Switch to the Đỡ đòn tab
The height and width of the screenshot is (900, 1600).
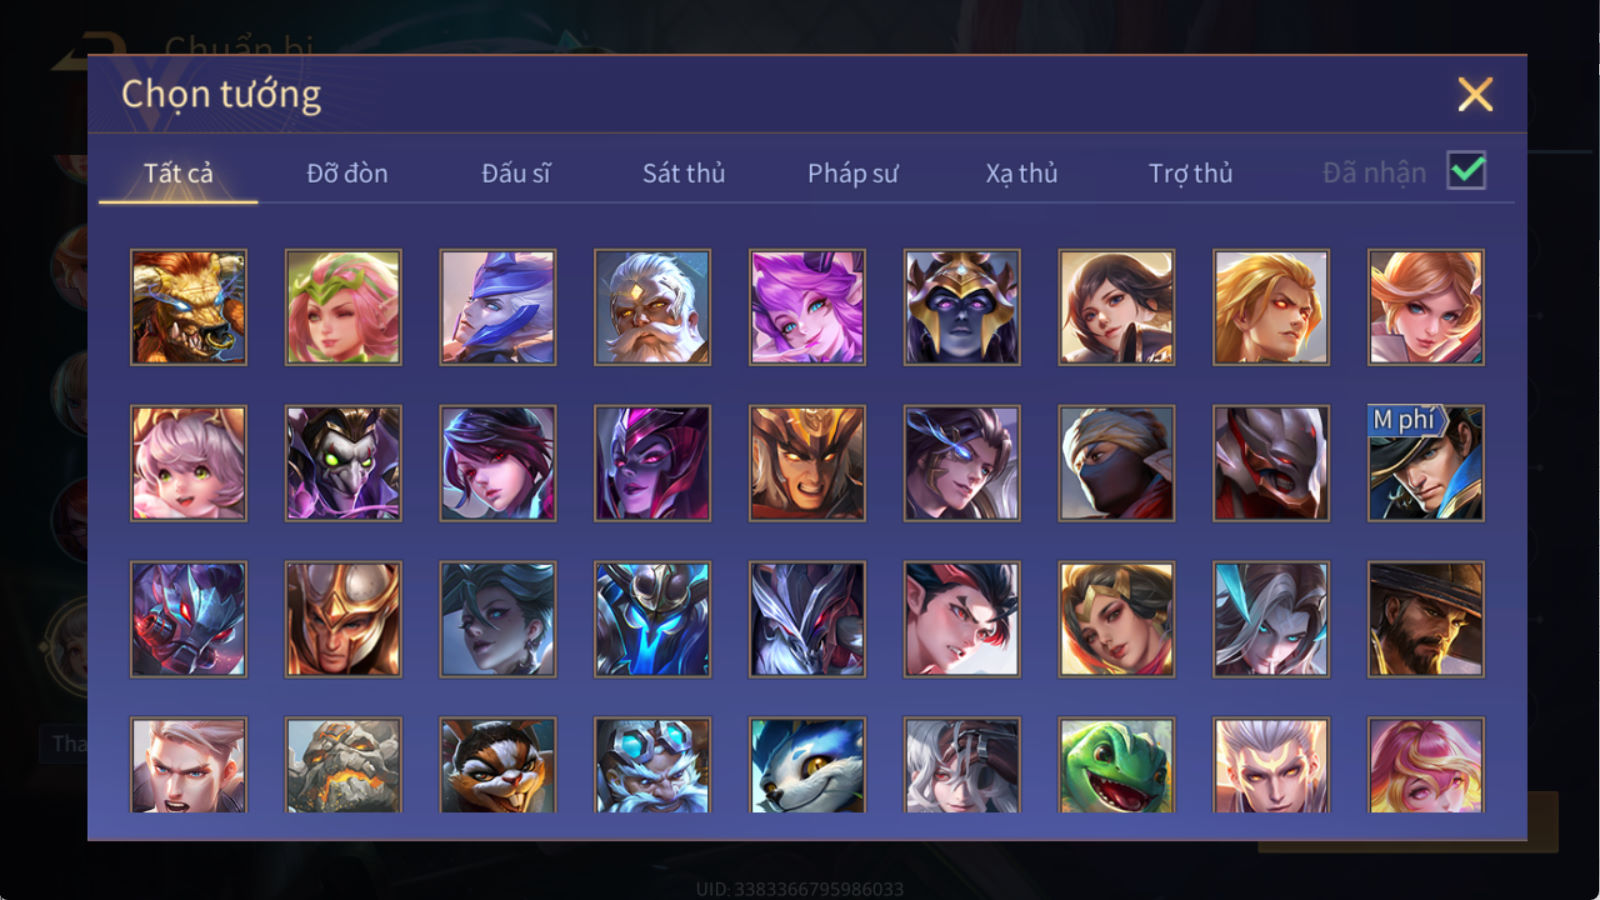[x=347, y=173]
